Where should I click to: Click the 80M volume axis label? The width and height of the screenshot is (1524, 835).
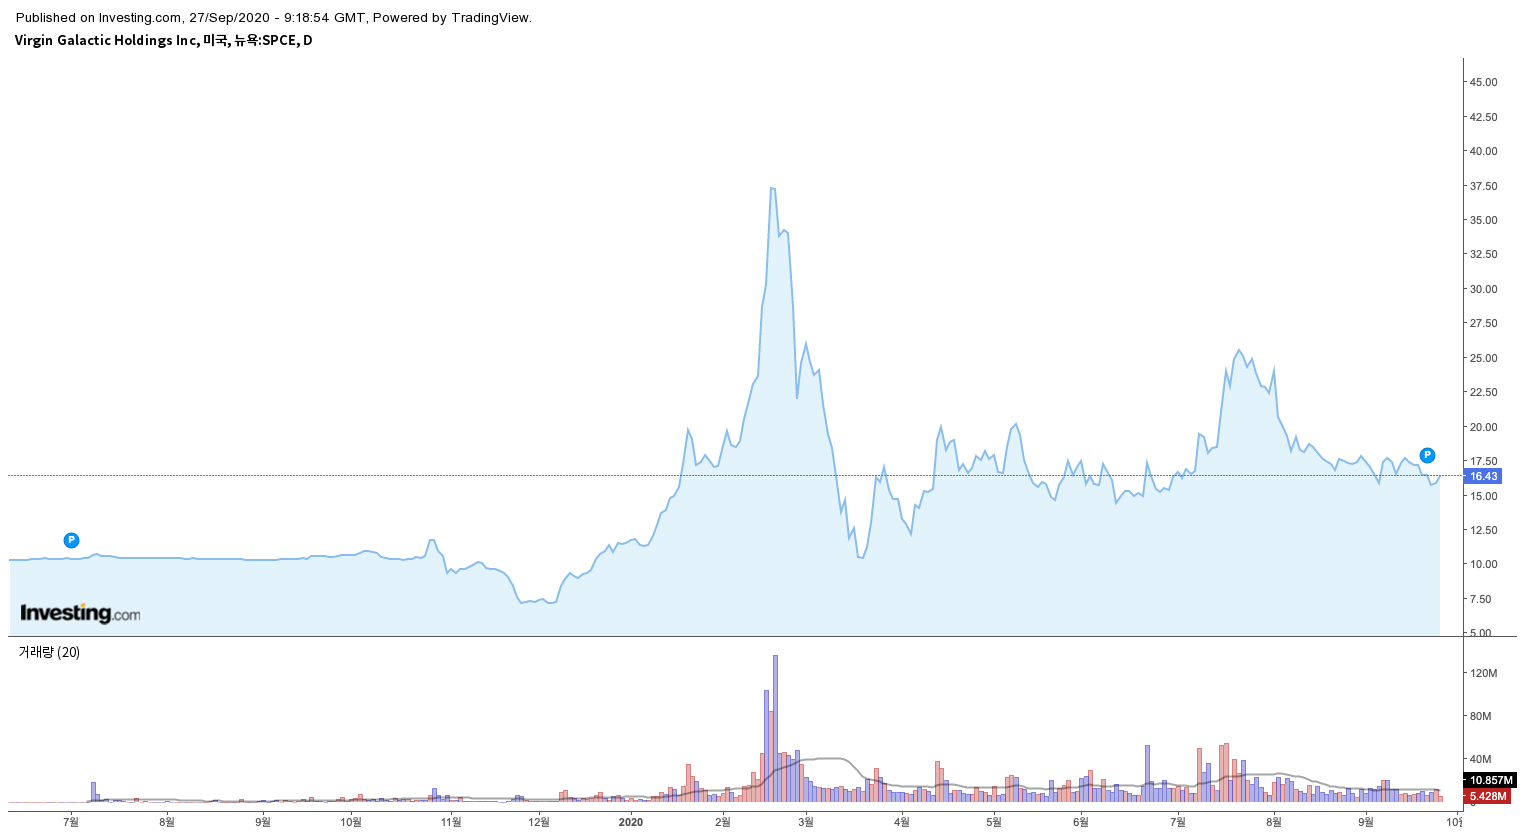click(1480, 716)
